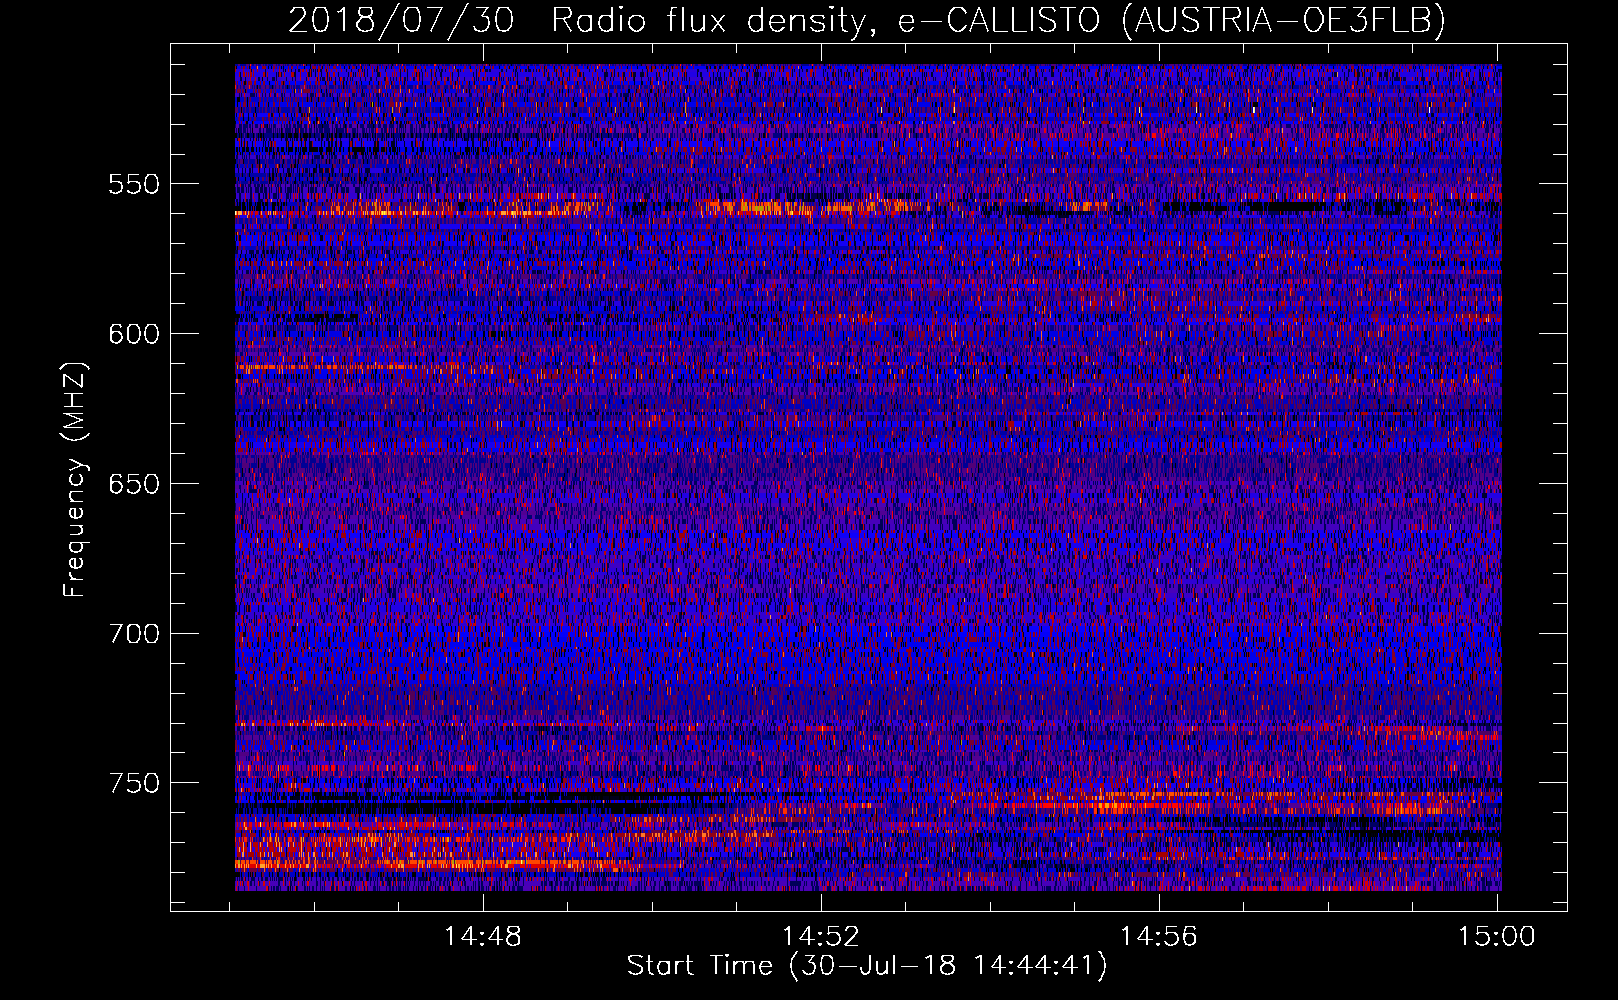Click the 700 frequency tick label
Image resolution: width=1618 pixels, height=1000 pixels.
(134, 633)
